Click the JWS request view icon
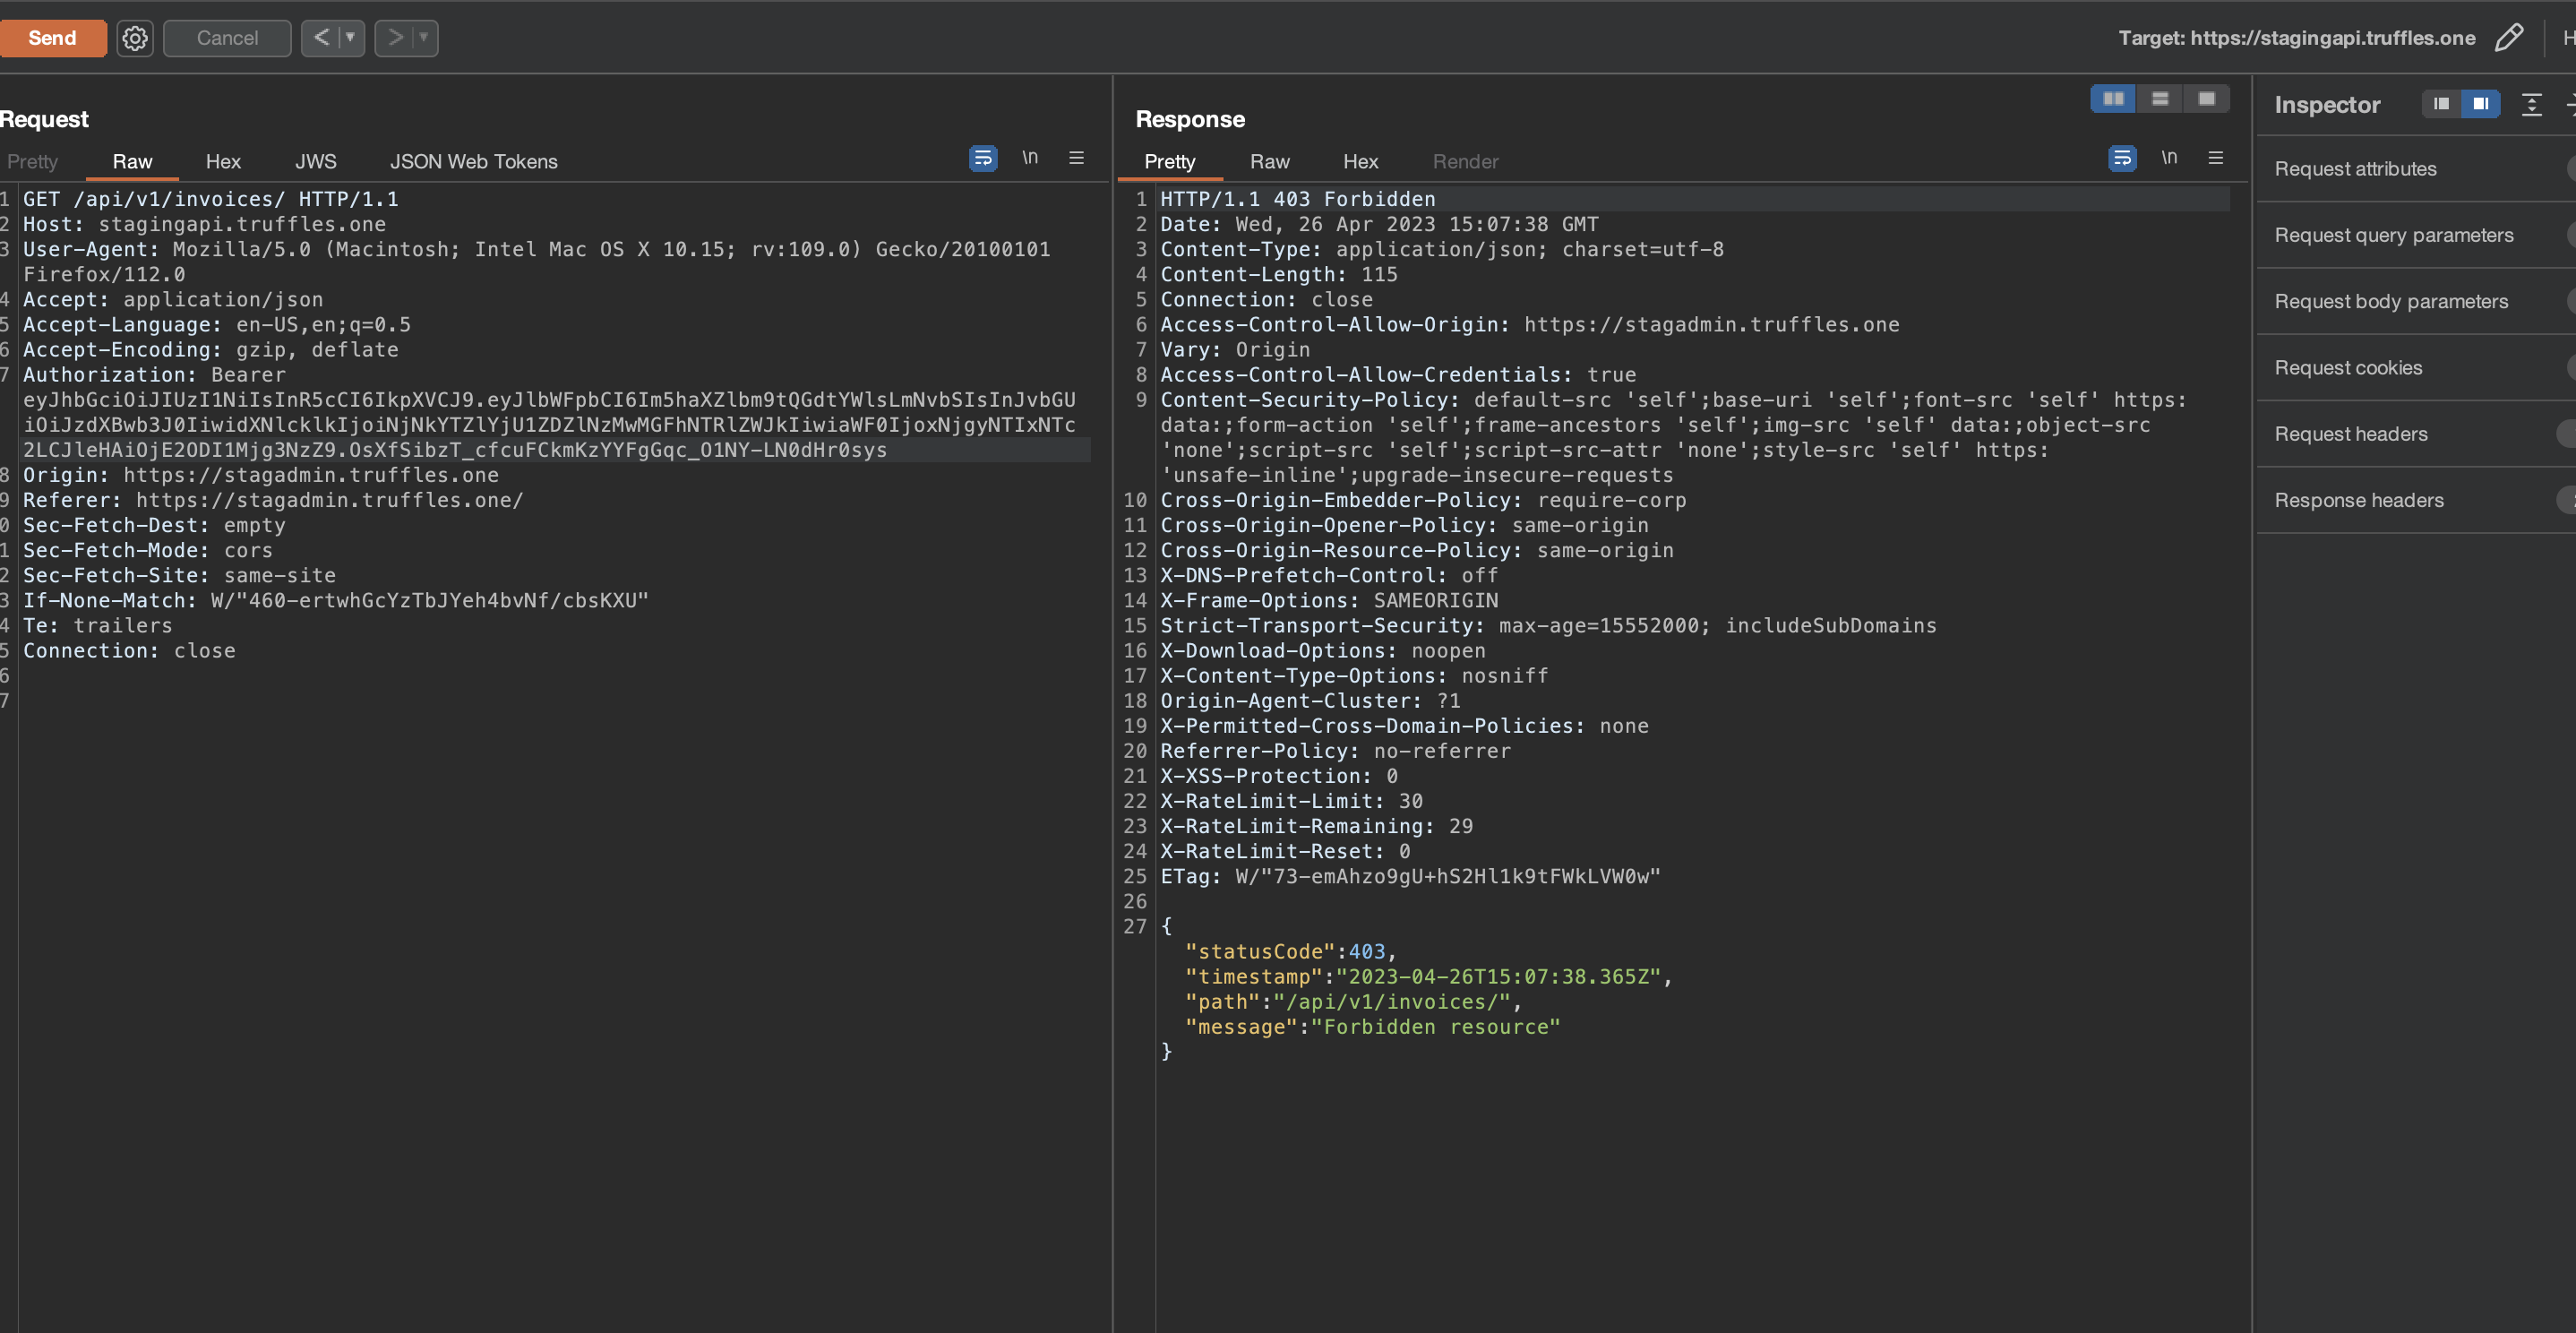Viewport: 2576px width, 1333px height. (x=314, y=159)
